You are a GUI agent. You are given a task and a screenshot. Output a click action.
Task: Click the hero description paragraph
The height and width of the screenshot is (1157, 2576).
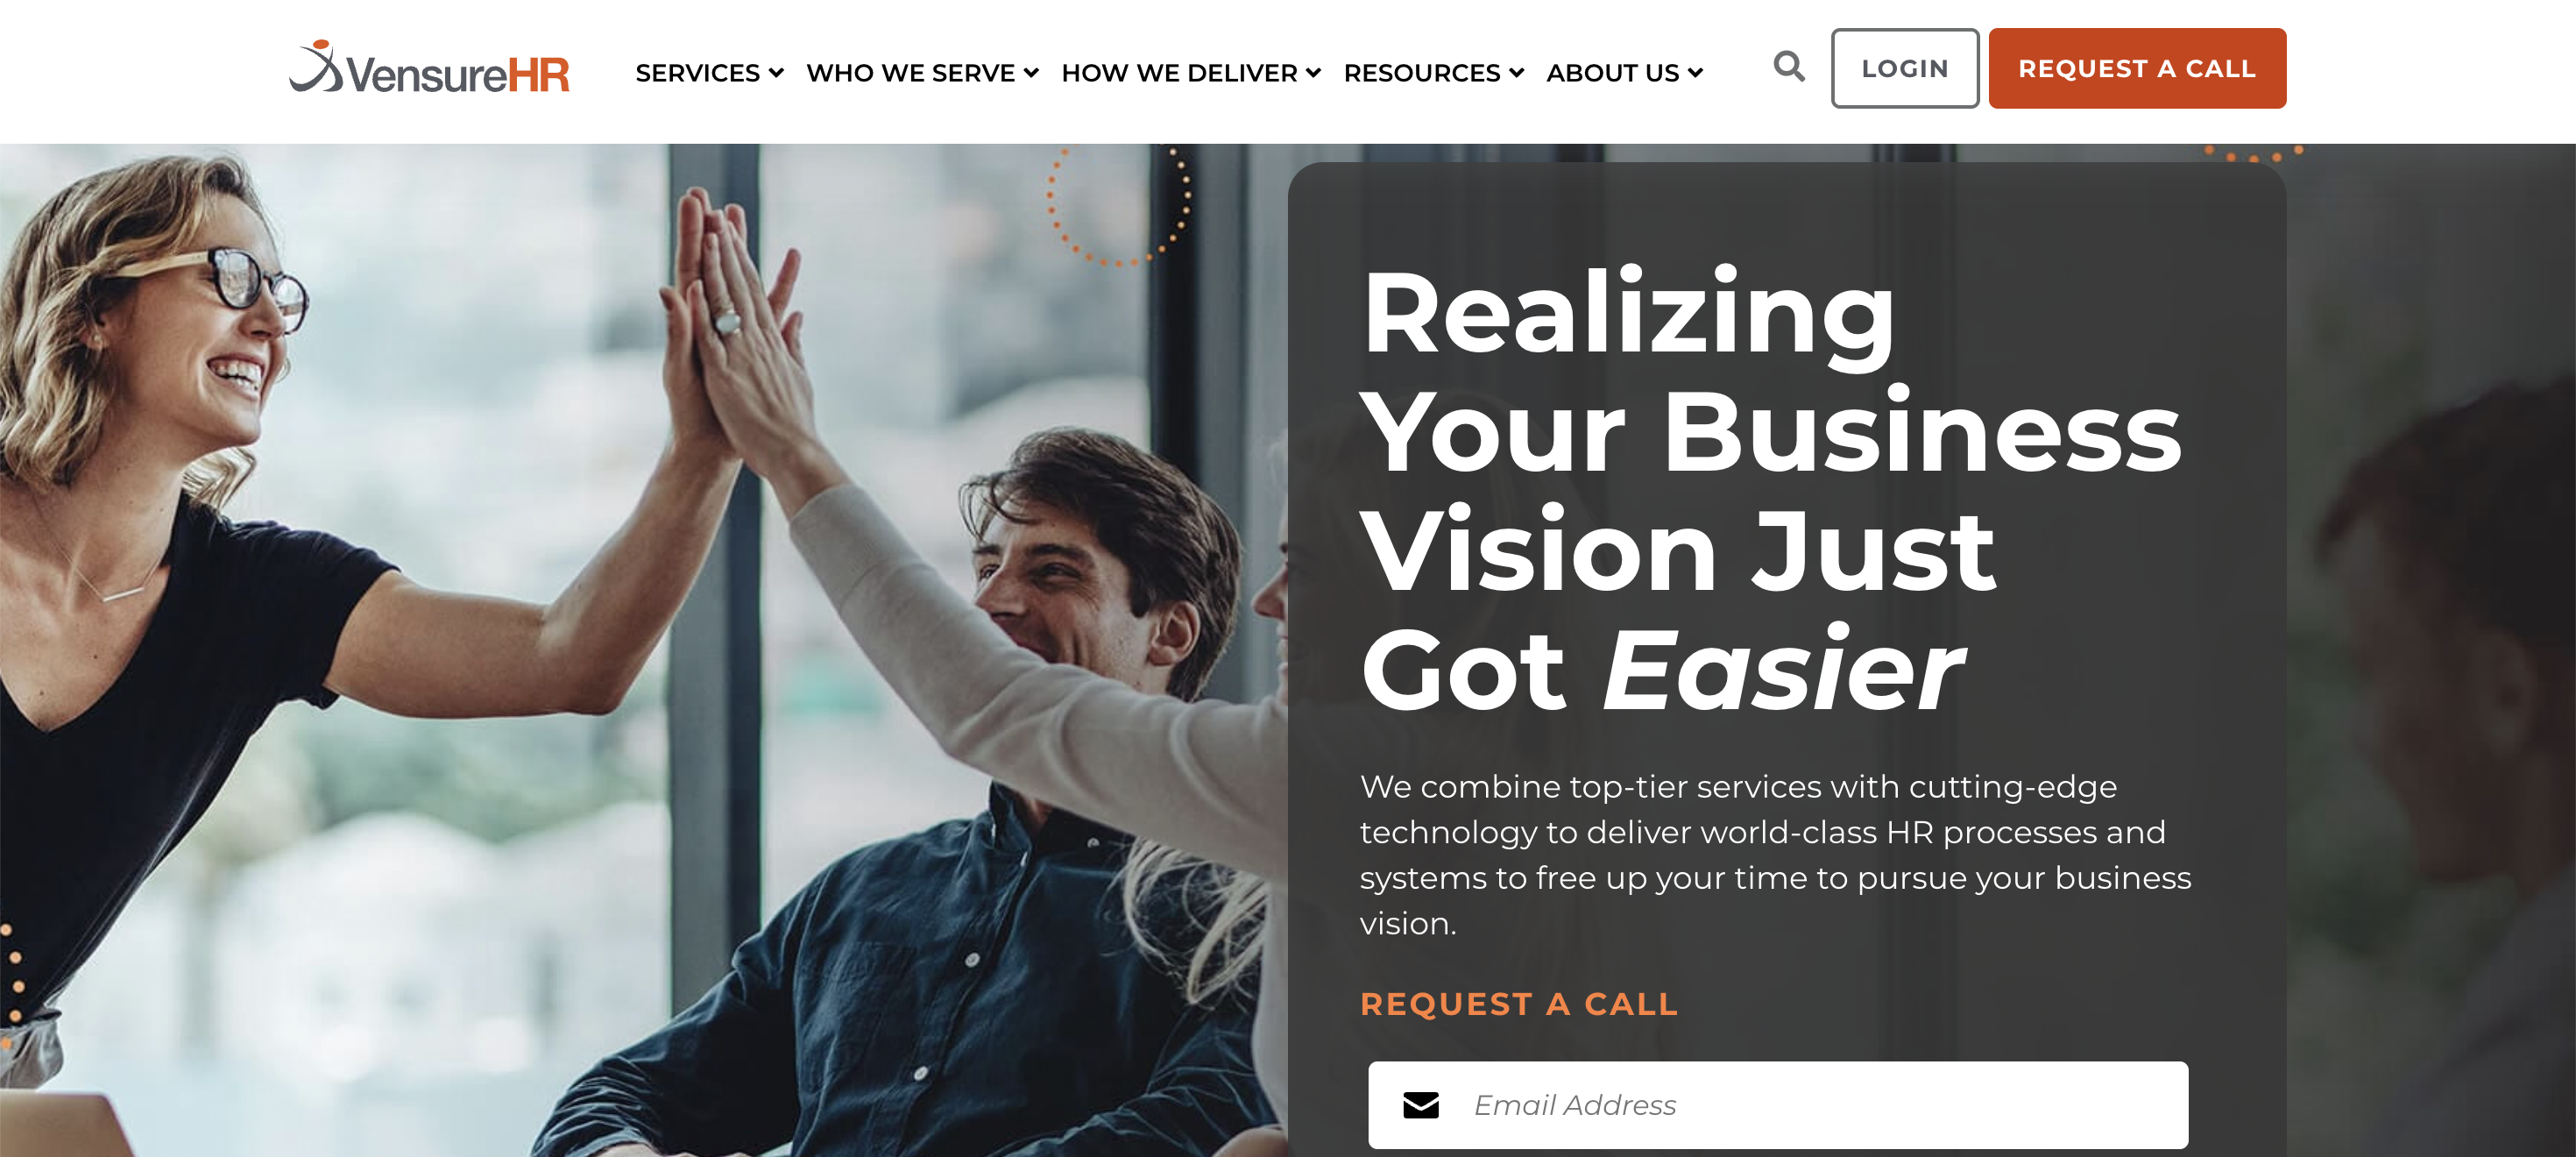tap(1775, 855)
